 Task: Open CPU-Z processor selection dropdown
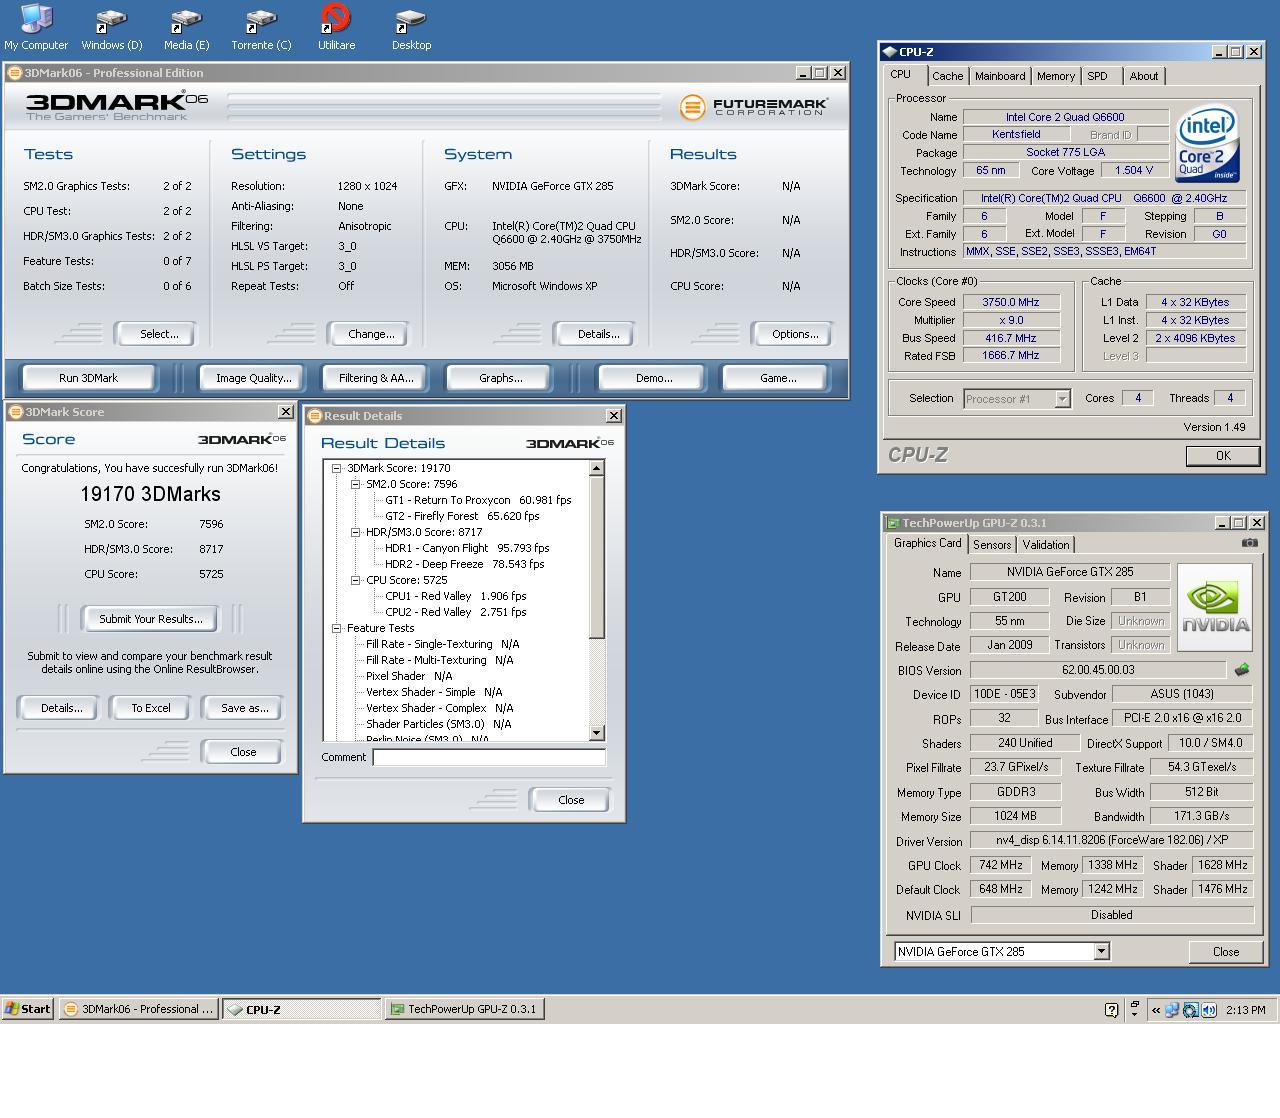point(1062,399)
